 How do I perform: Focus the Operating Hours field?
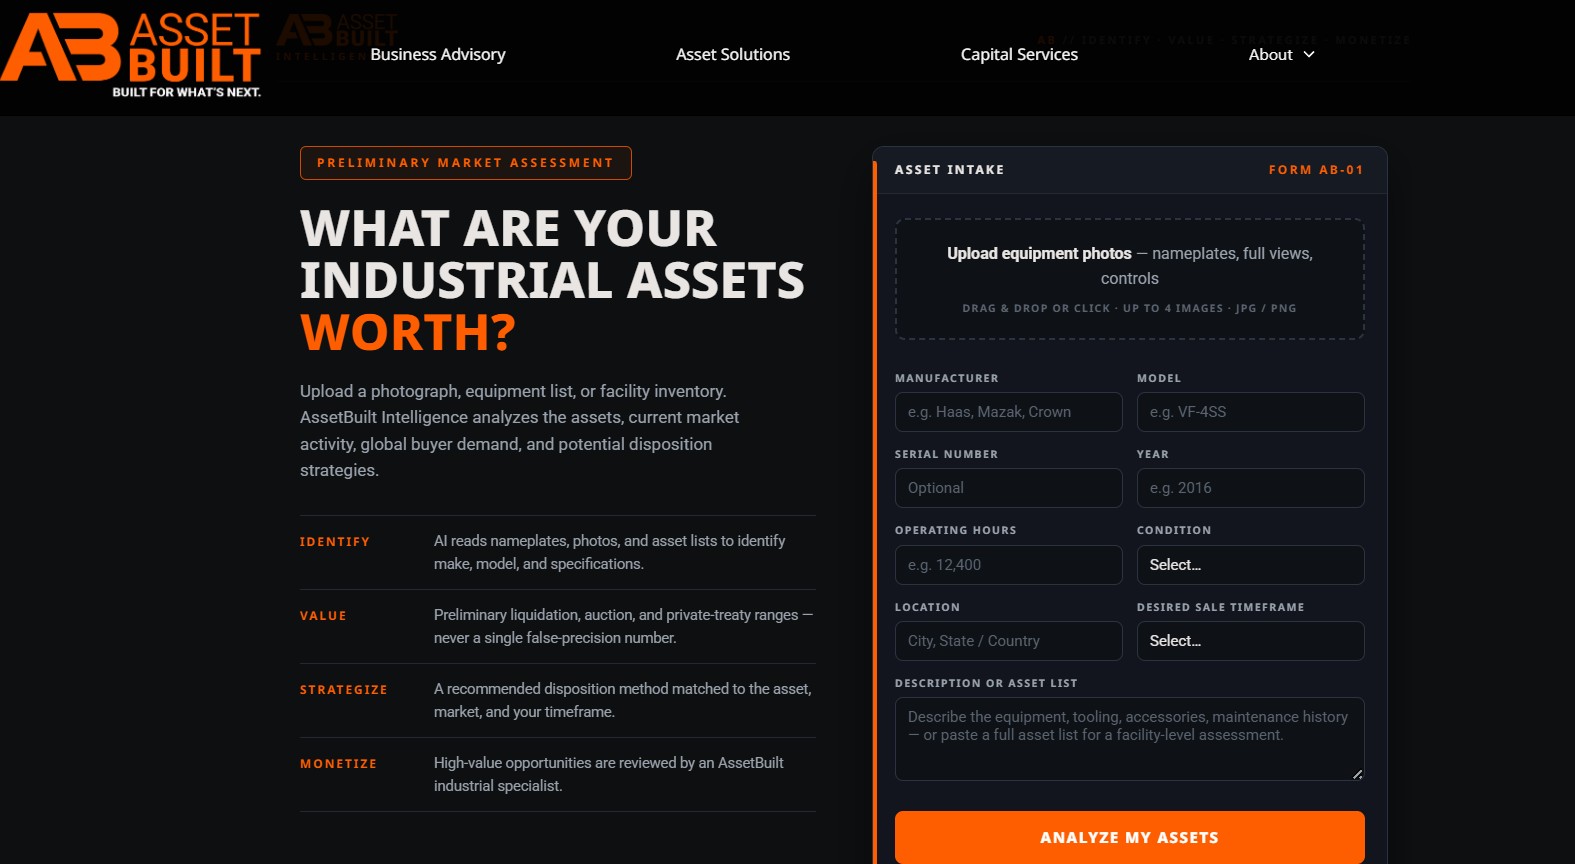pos(1008,565)
